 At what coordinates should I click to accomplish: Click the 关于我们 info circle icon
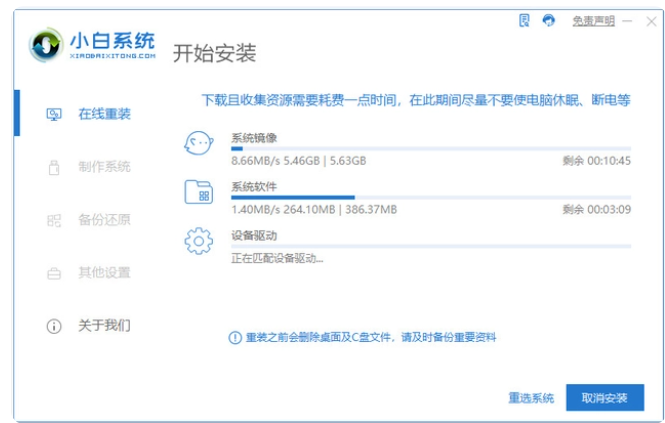pos(54,326)
